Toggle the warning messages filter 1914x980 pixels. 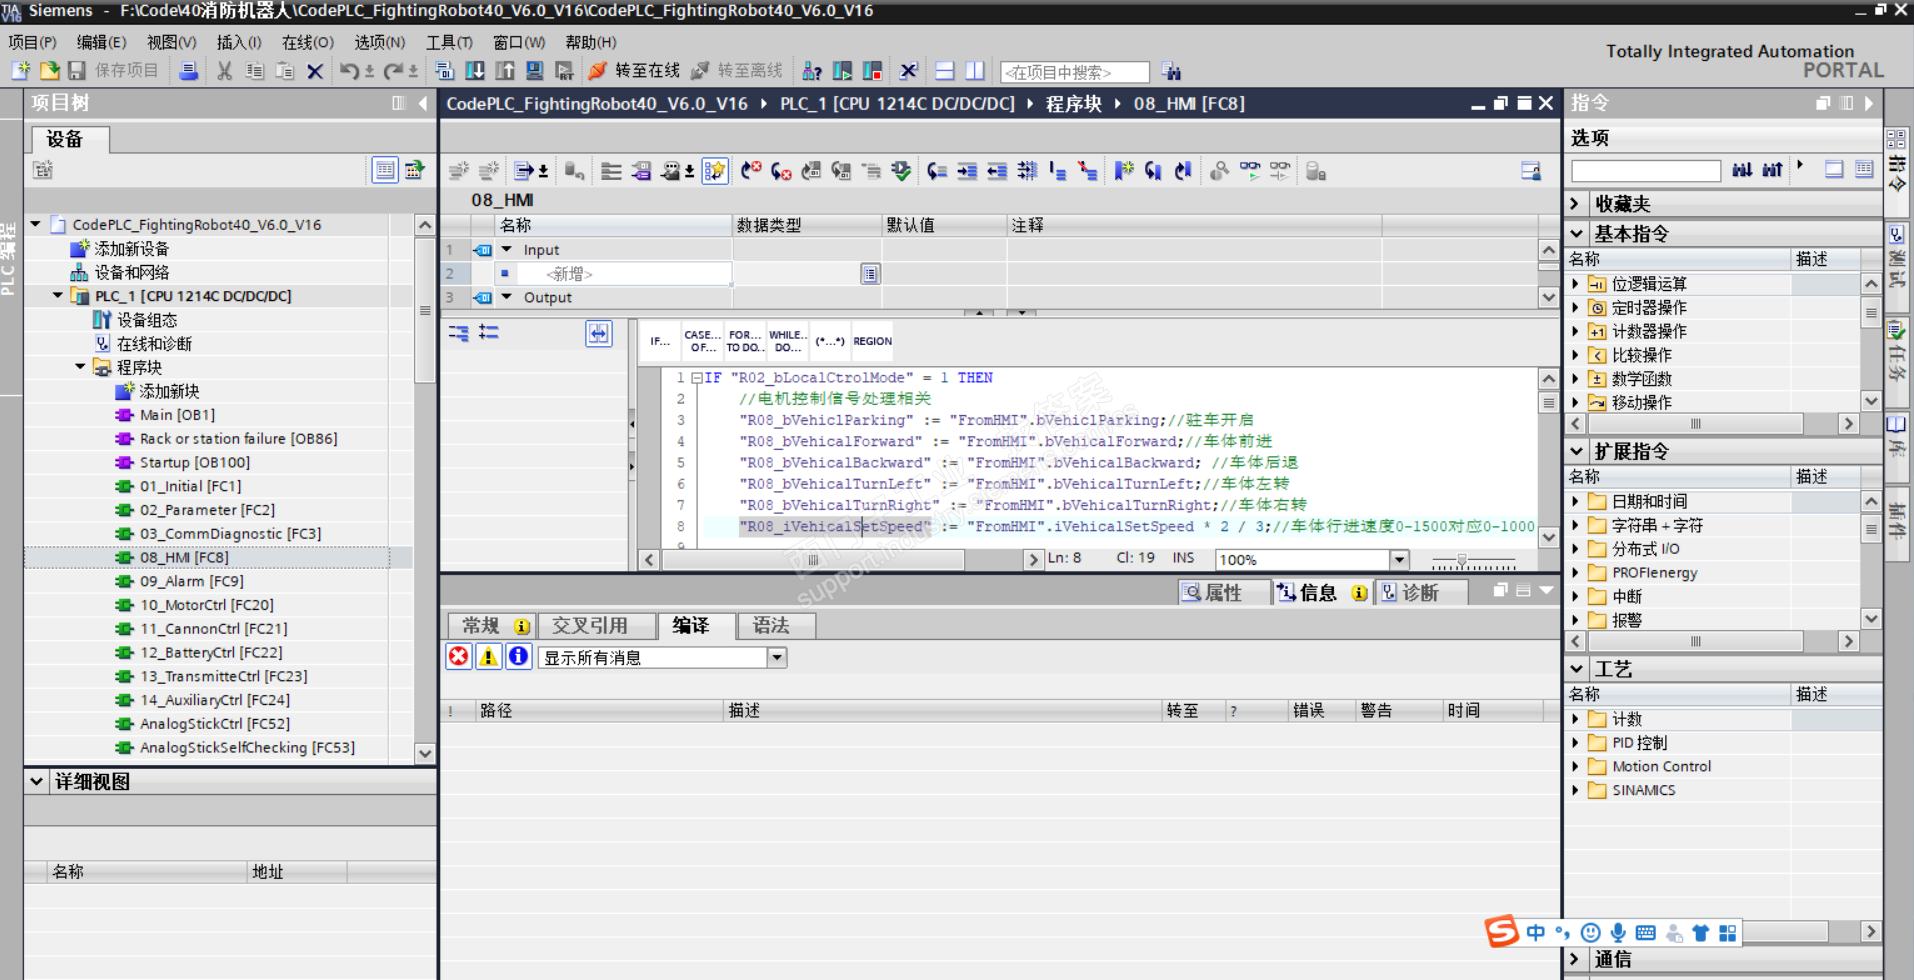coord(488,657)
